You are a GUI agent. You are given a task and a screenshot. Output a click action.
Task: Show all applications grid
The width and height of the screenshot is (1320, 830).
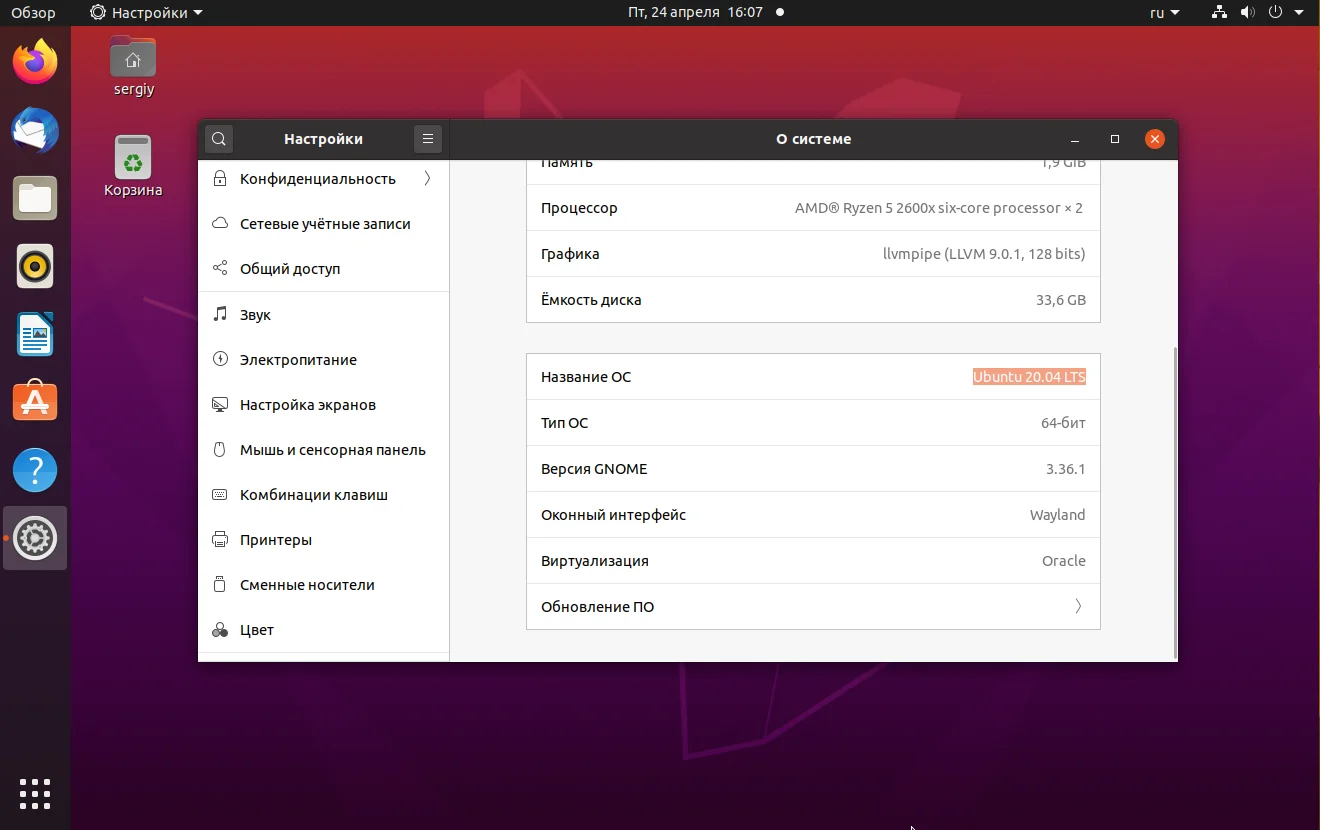(35, 793)
